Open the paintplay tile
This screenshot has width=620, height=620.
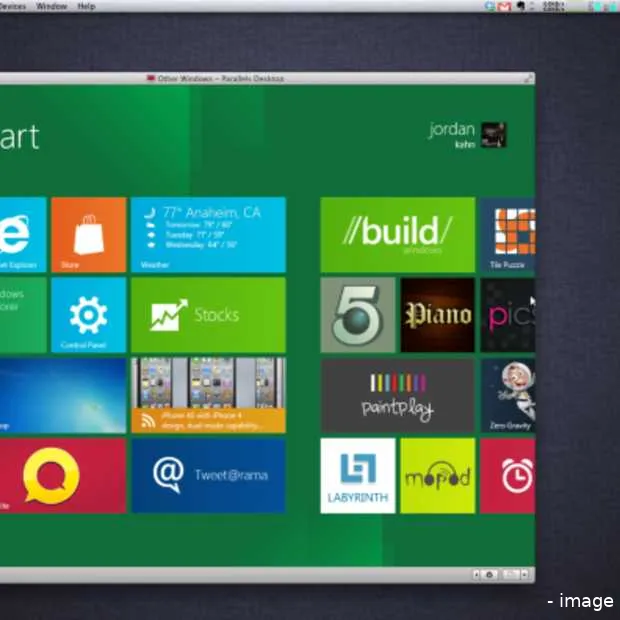coord(398,395)
